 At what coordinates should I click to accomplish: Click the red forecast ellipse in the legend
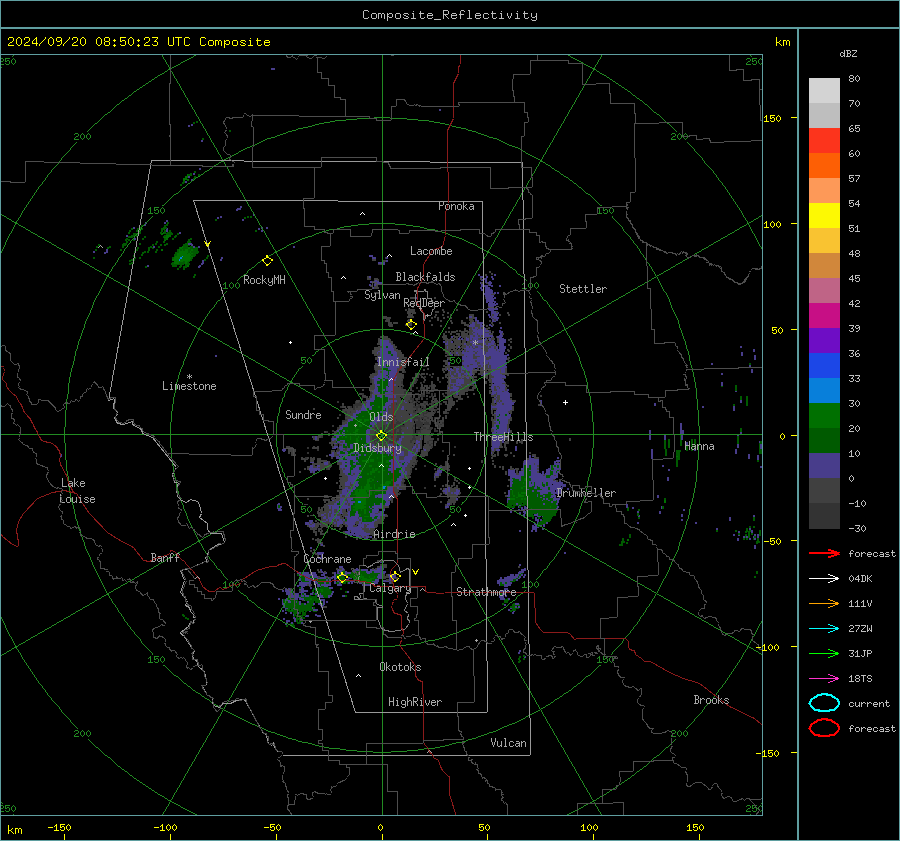(x=824, y=728)
